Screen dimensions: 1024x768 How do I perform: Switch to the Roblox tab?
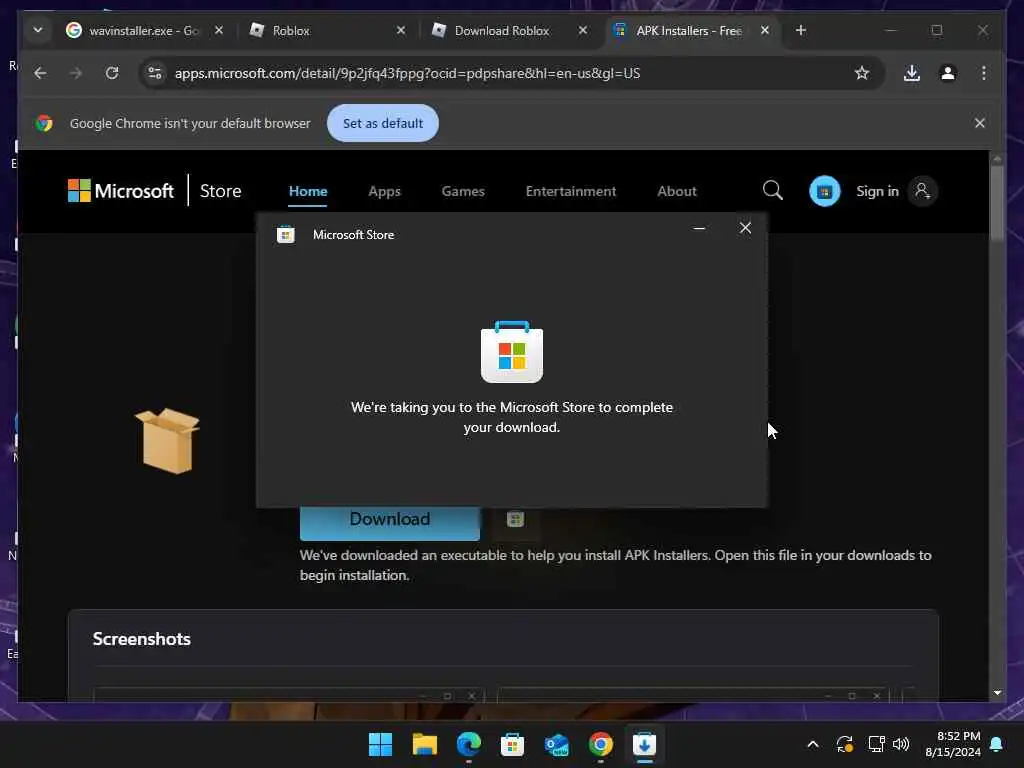click(x=327, y=31)
